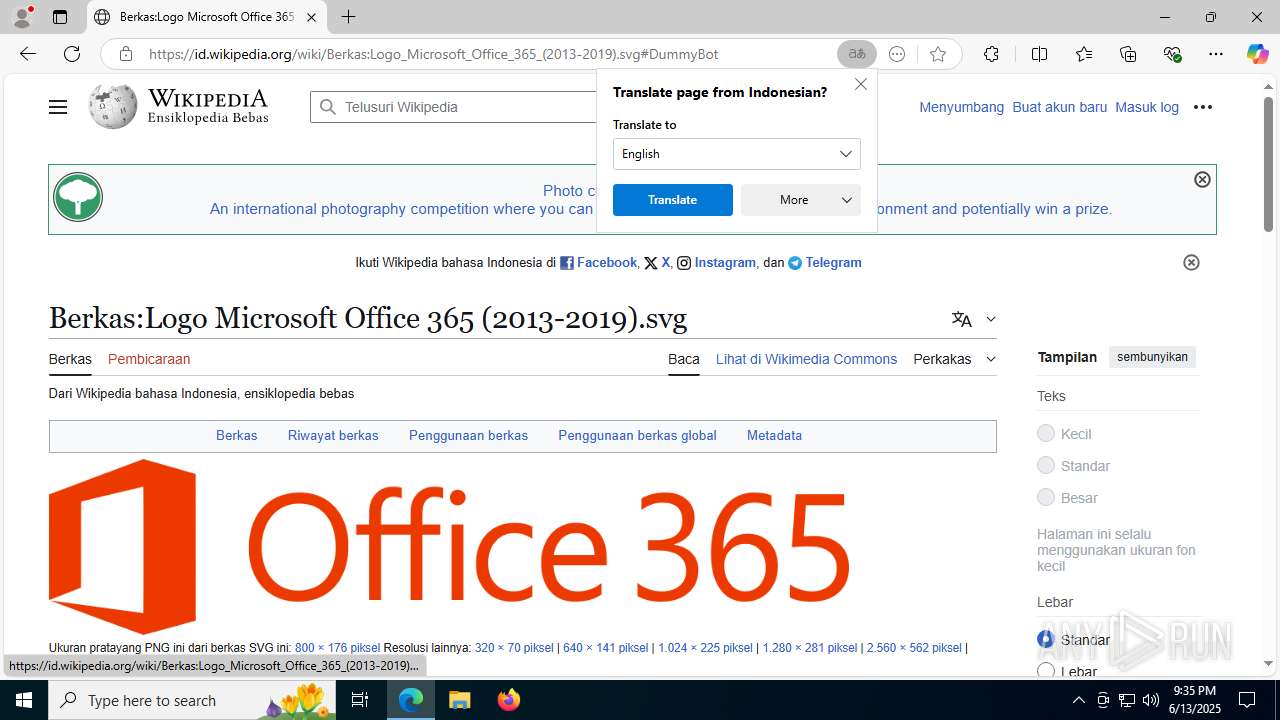1280x720 pixels.
Task: Select the Baca view tab
Action: [x=684, y=359]
